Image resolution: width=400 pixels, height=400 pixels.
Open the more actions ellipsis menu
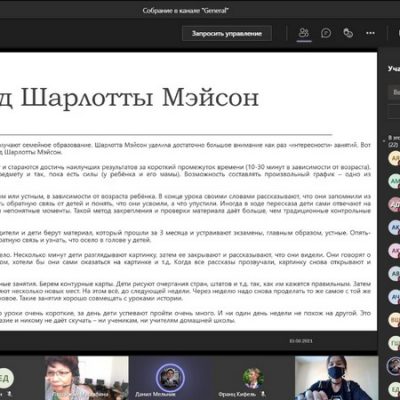[x=370, y=33]
